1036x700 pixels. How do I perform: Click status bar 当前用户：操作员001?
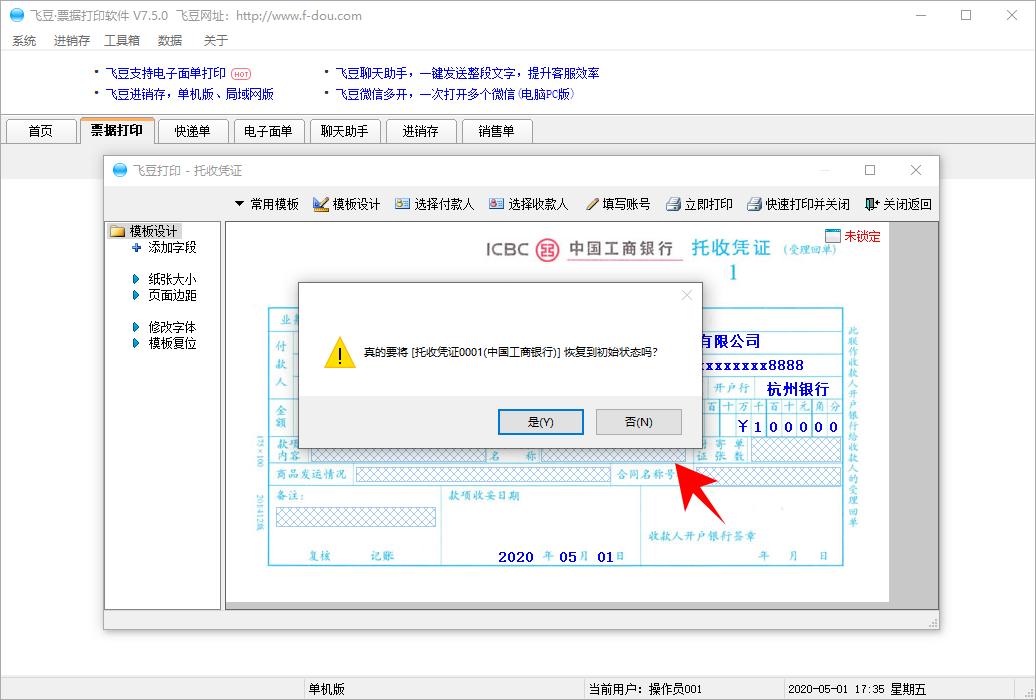point(646,689)
